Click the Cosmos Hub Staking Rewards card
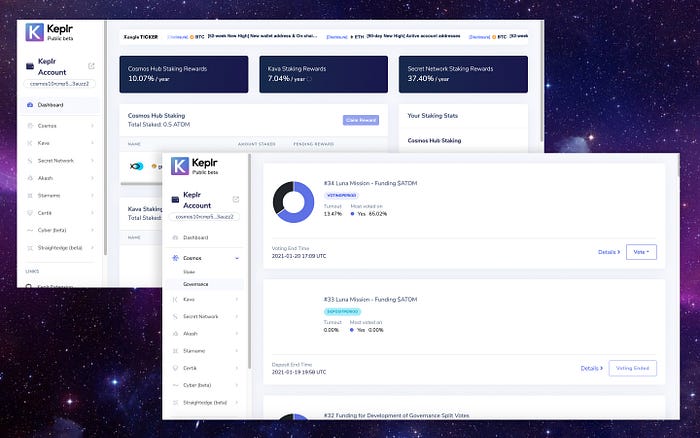700x438 pixels. click(183, 74)
